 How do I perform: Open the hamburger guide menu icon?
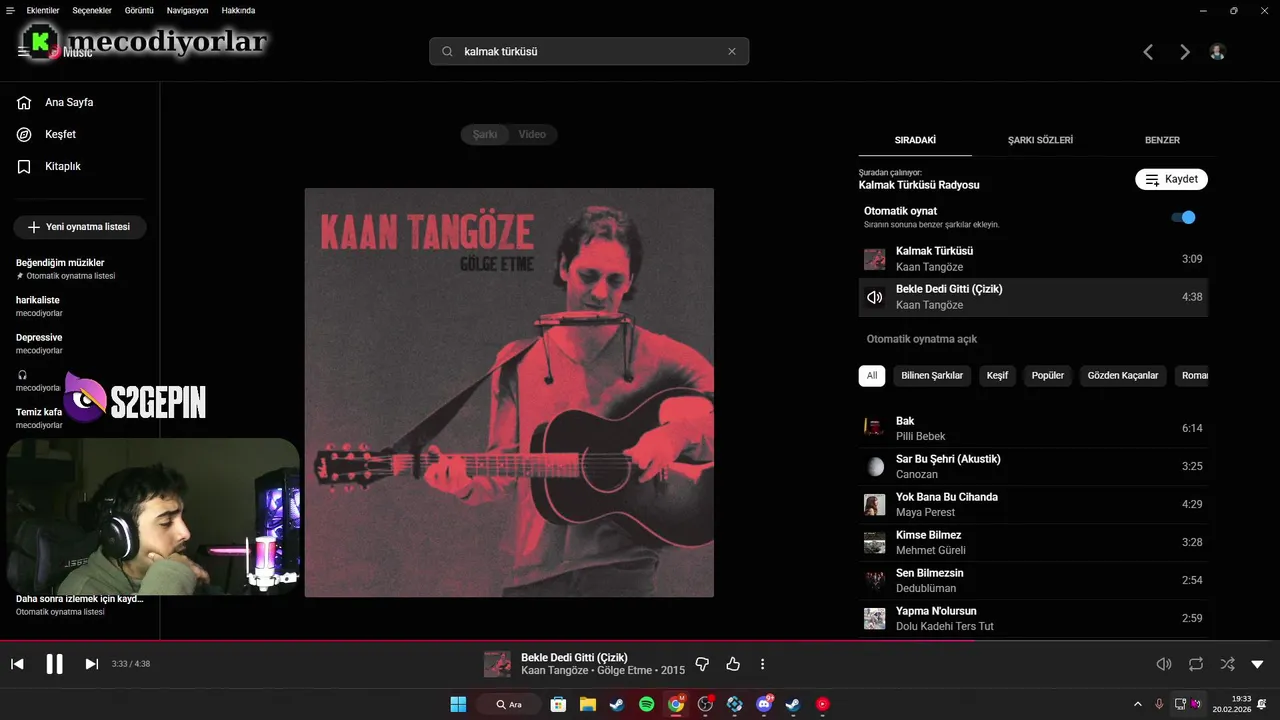[23, 52]
